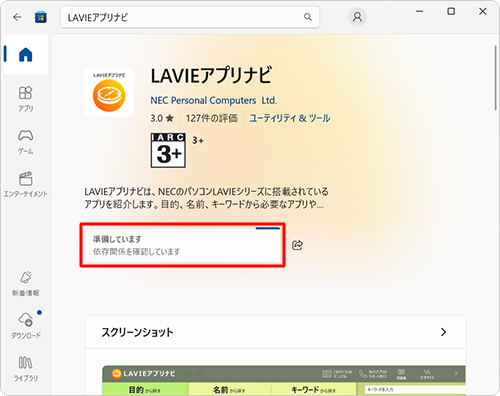This screenshot has width=500, height=396.
Task: Open ライブラリ in the sidebar
Action: coord(26,368)
